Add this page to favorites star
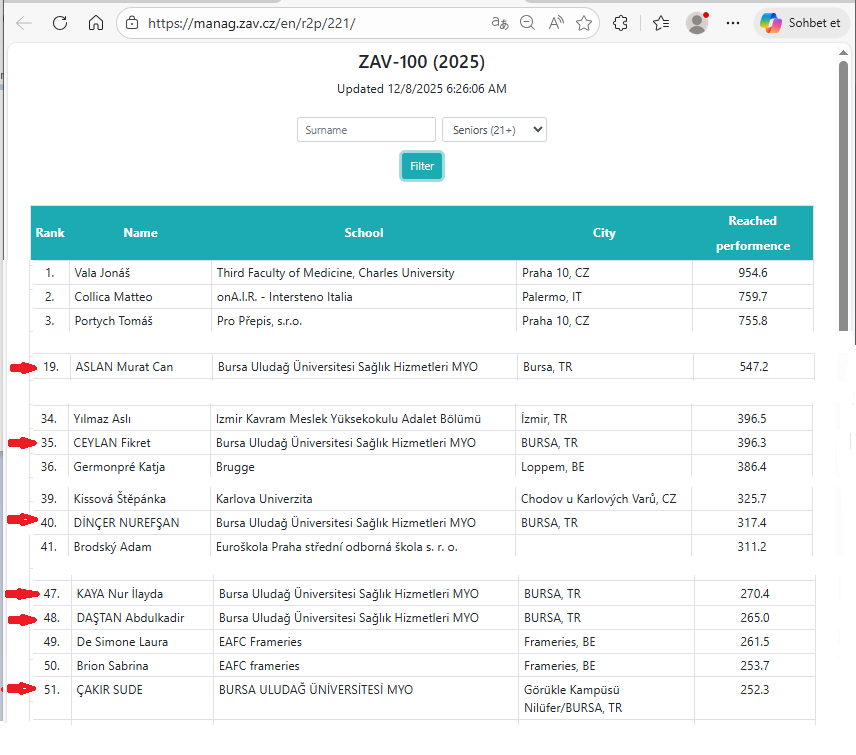856x755 pixels. coord(584,23)
